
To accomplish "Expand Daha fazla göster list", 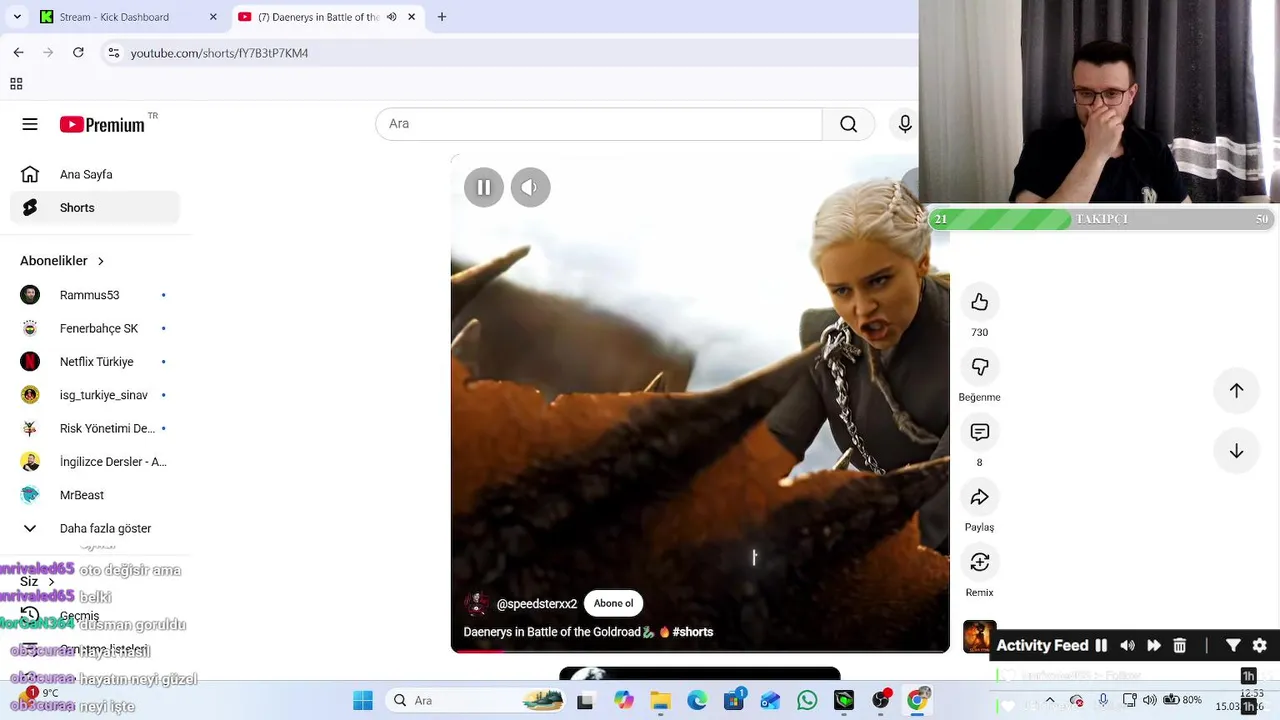I will click(x=95, y=528).
